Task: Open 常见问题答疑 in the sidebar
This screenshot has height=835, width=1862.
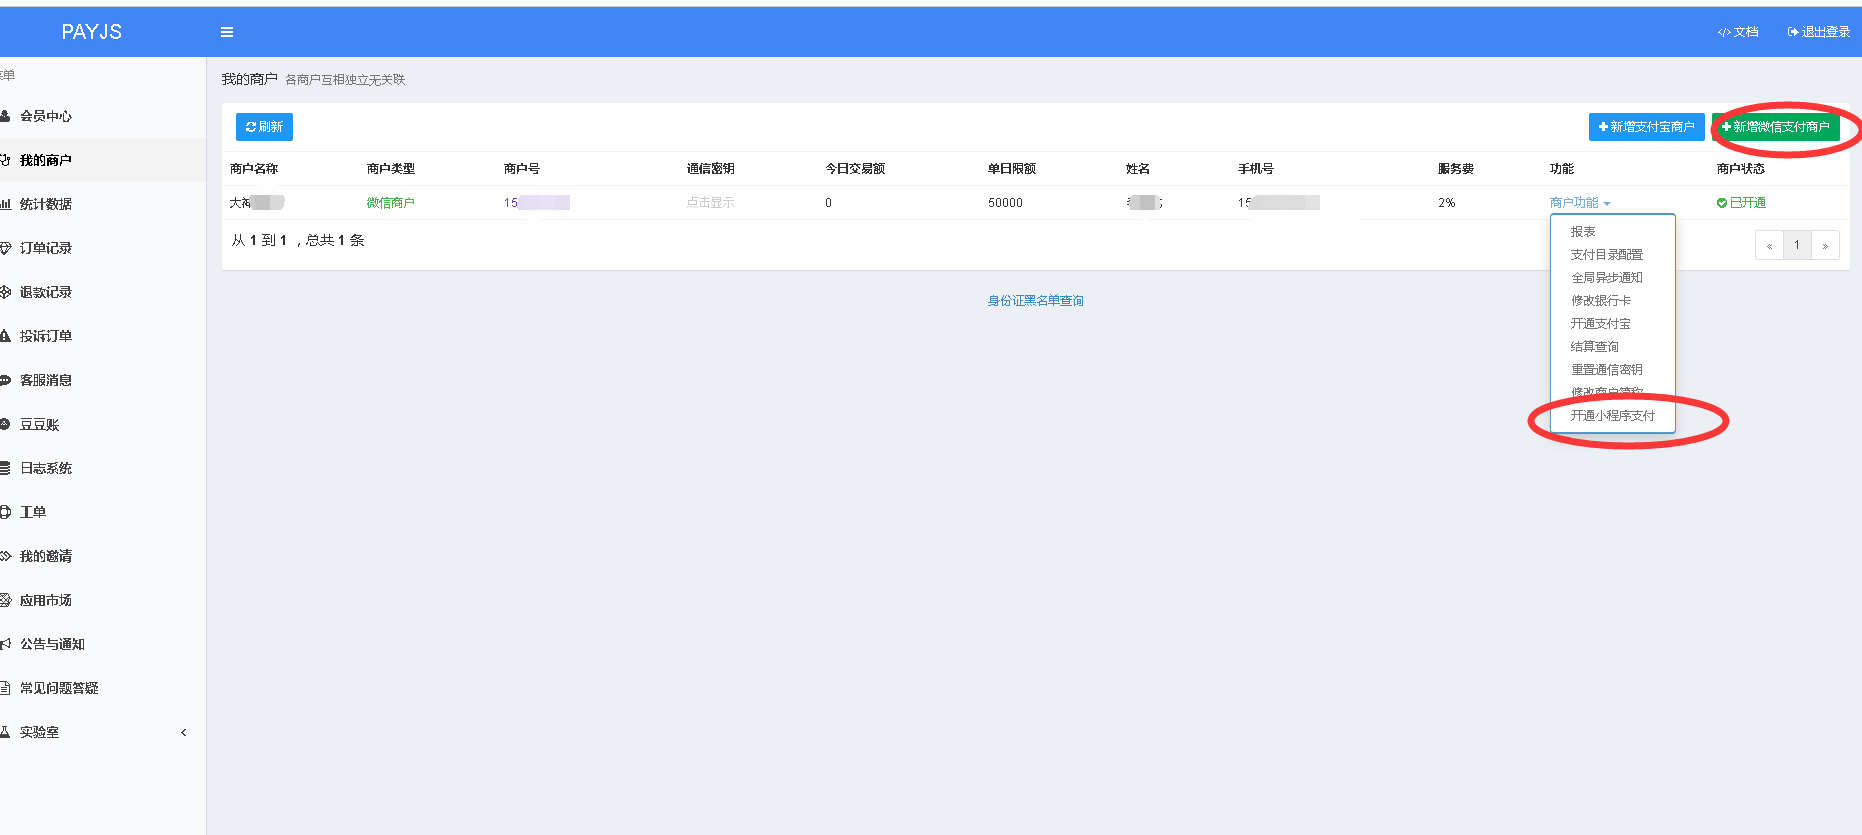Action: point(103,688)
